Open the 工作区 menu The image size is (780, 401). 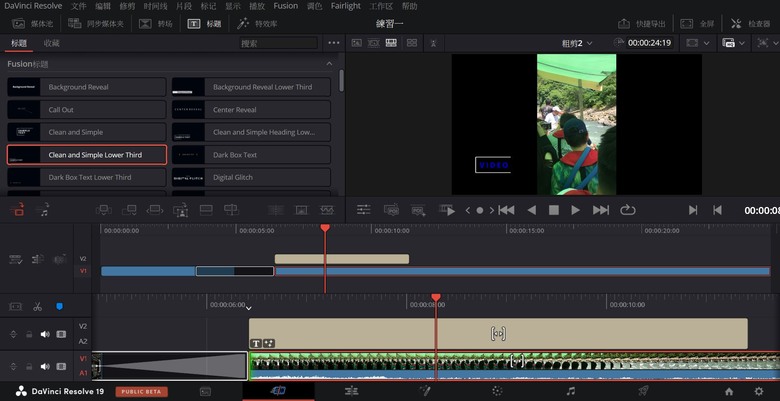click(x=381, y=6)
